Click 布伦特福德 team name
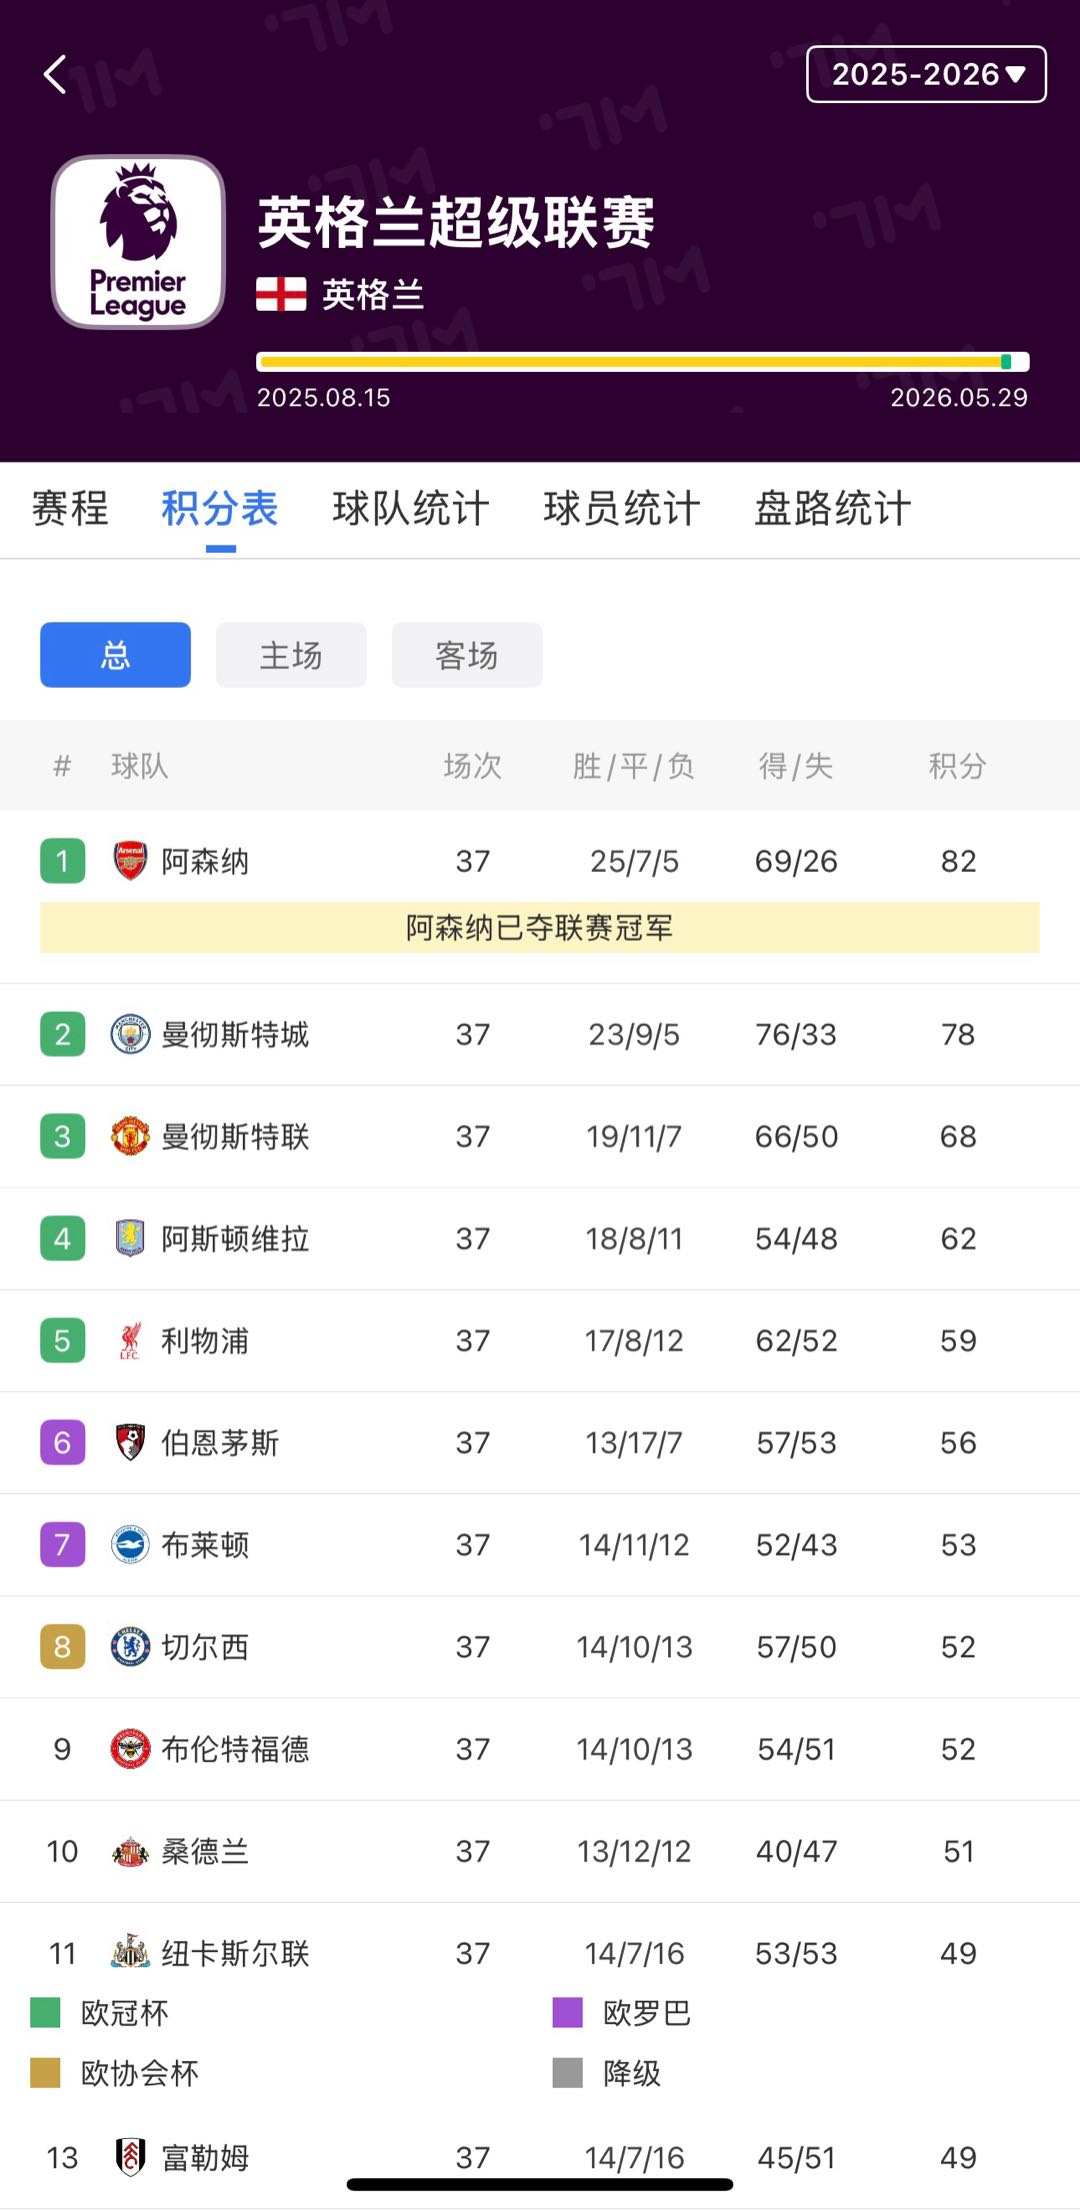1080x2212 pixels. (x=235, y=1749)
